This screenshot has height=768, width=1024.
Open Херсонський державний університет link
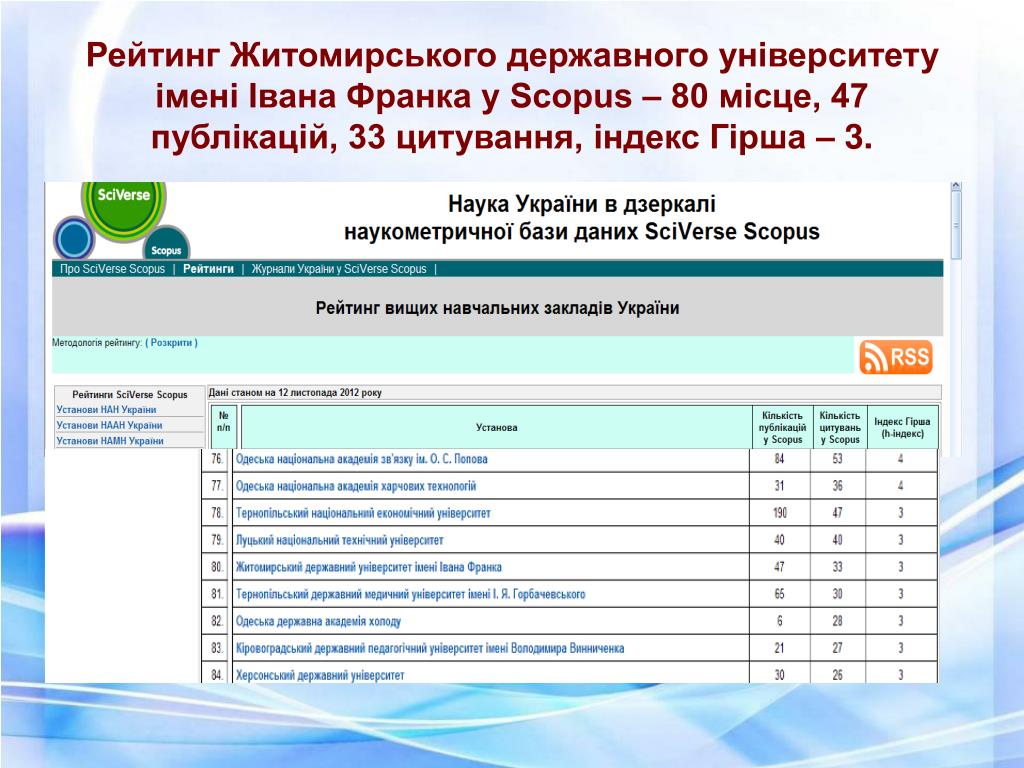coord(320,675)
